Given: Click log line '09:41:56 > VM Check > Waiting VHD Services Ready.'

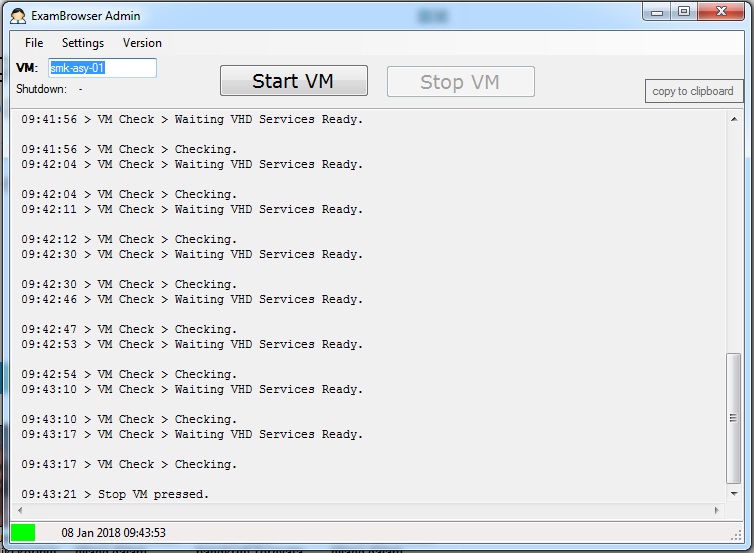Looking at the screenshot, I should [192, 119].
